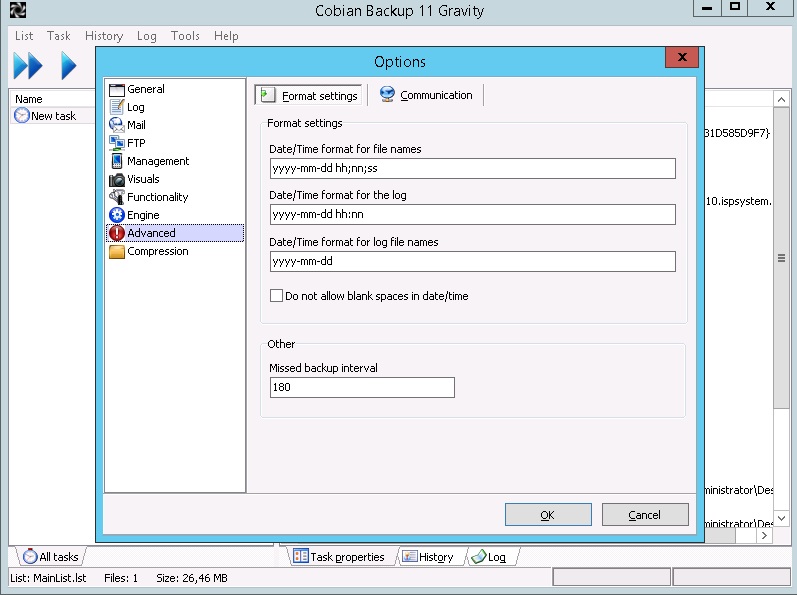This screenshot has width=797, height=595.
Task: Select the General icon in options list
Action: coord(116,89)
